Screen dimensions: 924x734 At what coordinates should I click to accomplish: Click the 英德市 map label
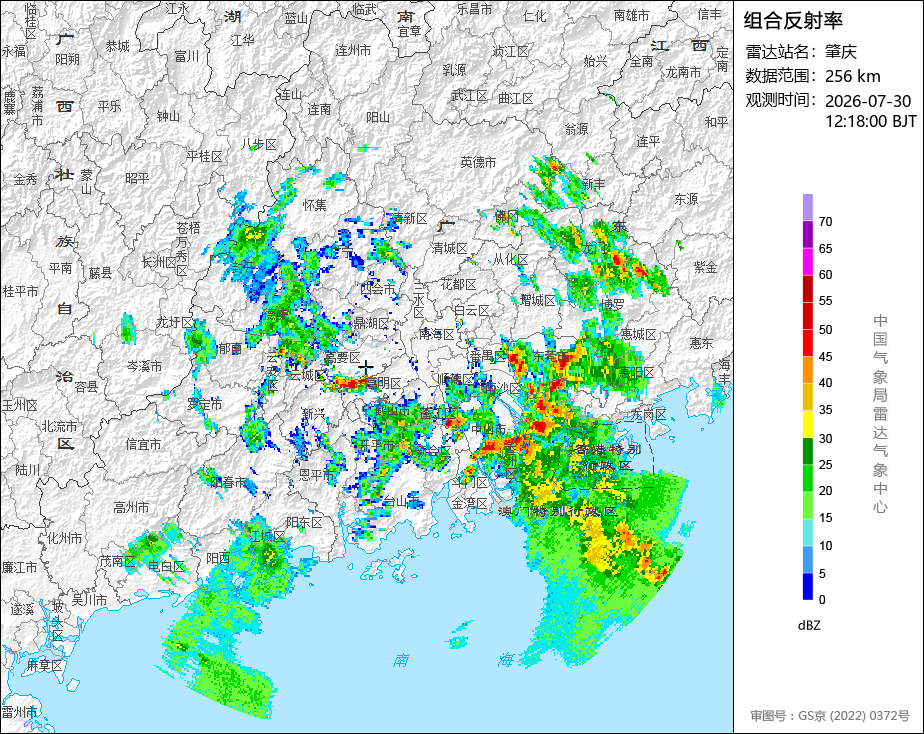tap(478, 162)
